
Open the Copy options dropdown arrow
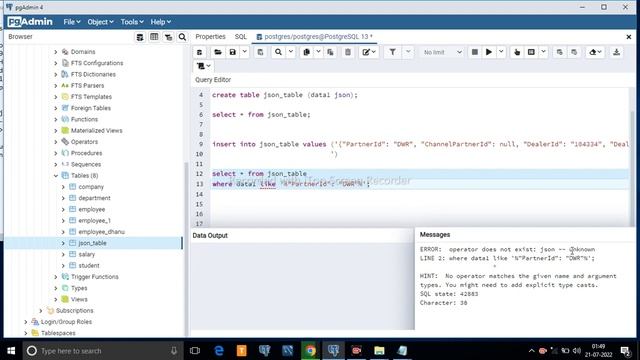pos(318,52)
